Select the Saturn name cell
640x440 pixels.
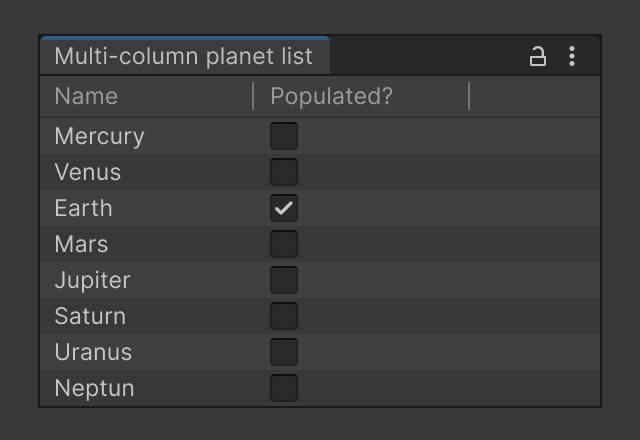147,316
